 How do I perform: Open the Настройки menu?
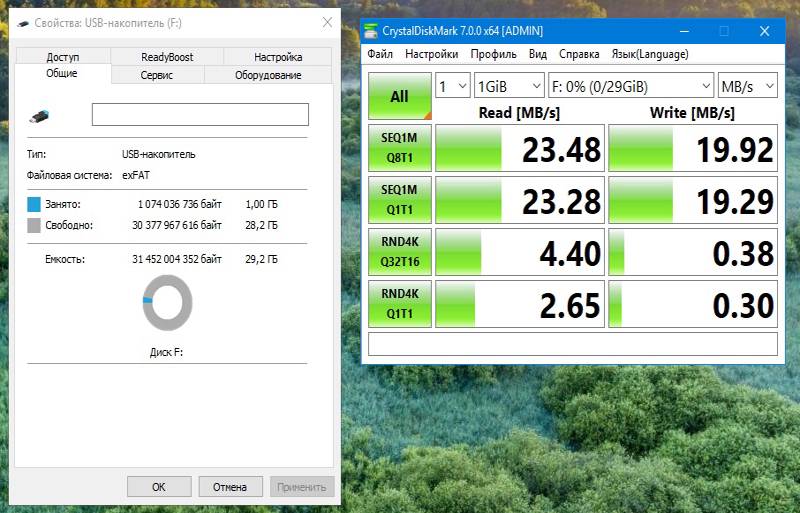(x=432, y=54)
